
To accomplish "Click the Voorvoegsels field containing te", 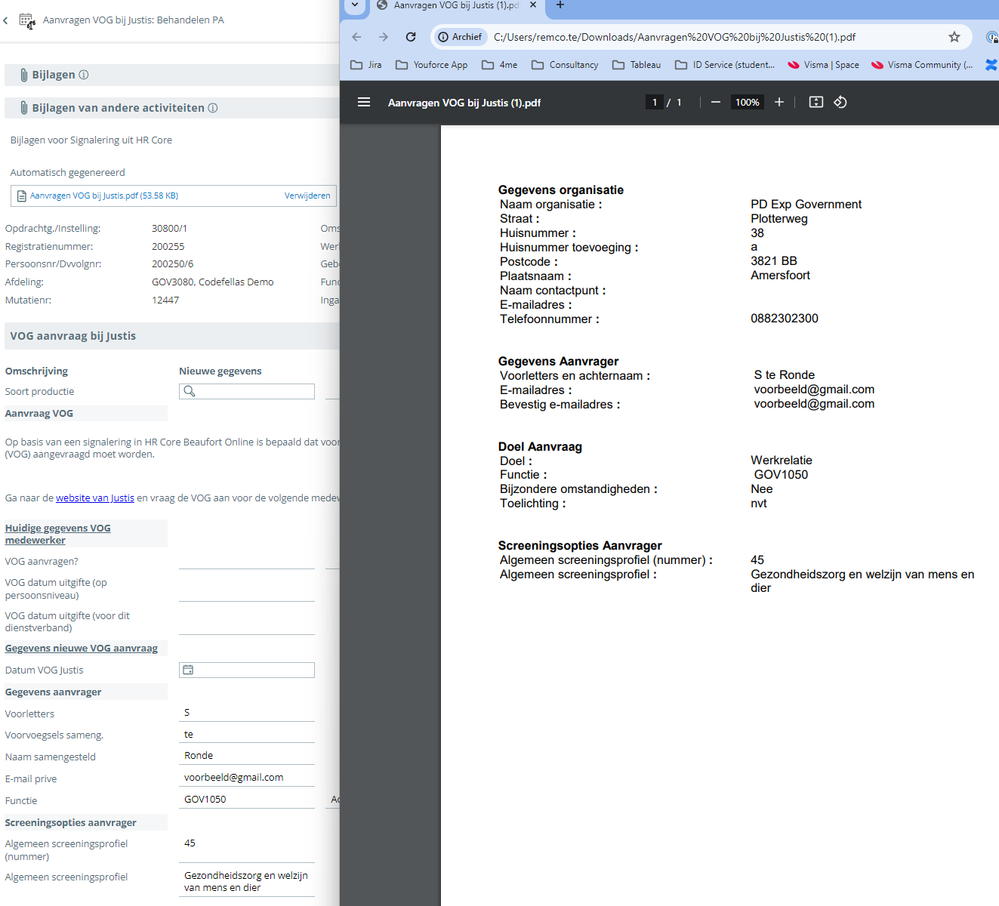I will 247,735.
